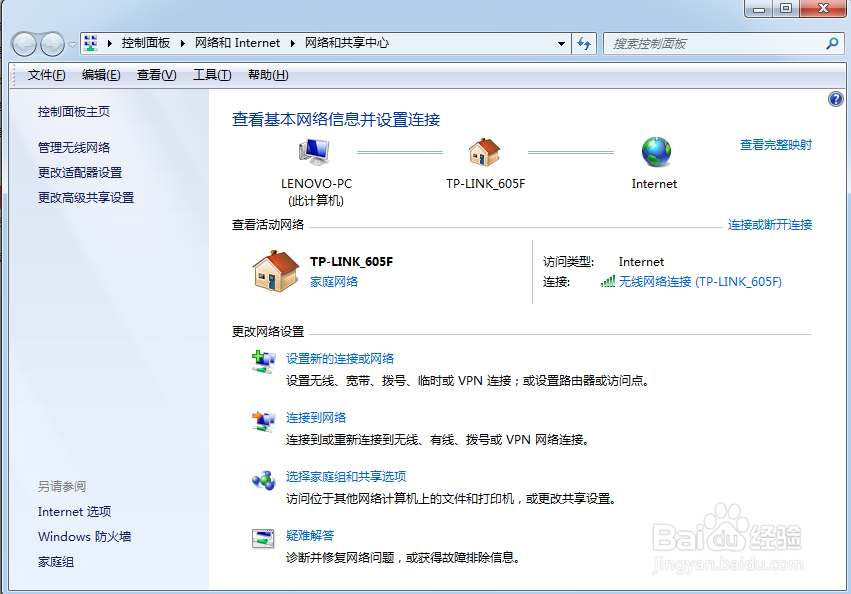Click large house icon for active network
Viewport: 851px width, 594px height.
[276, 271]
